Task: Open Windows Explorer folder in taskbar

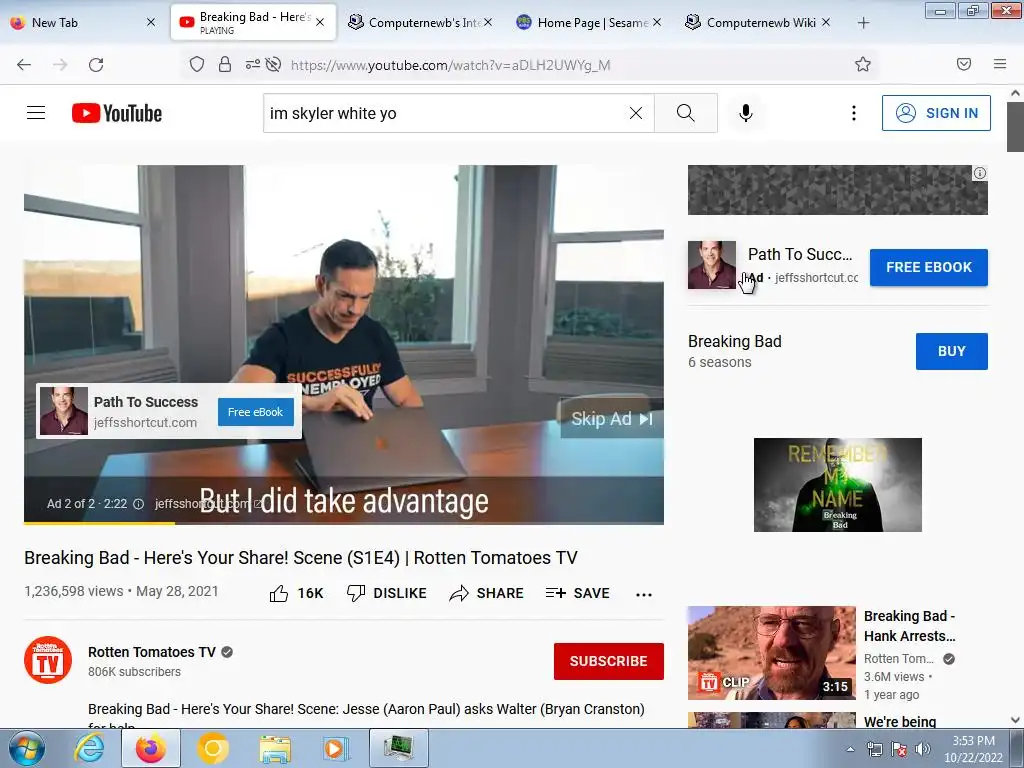Action: coord(275,748)
